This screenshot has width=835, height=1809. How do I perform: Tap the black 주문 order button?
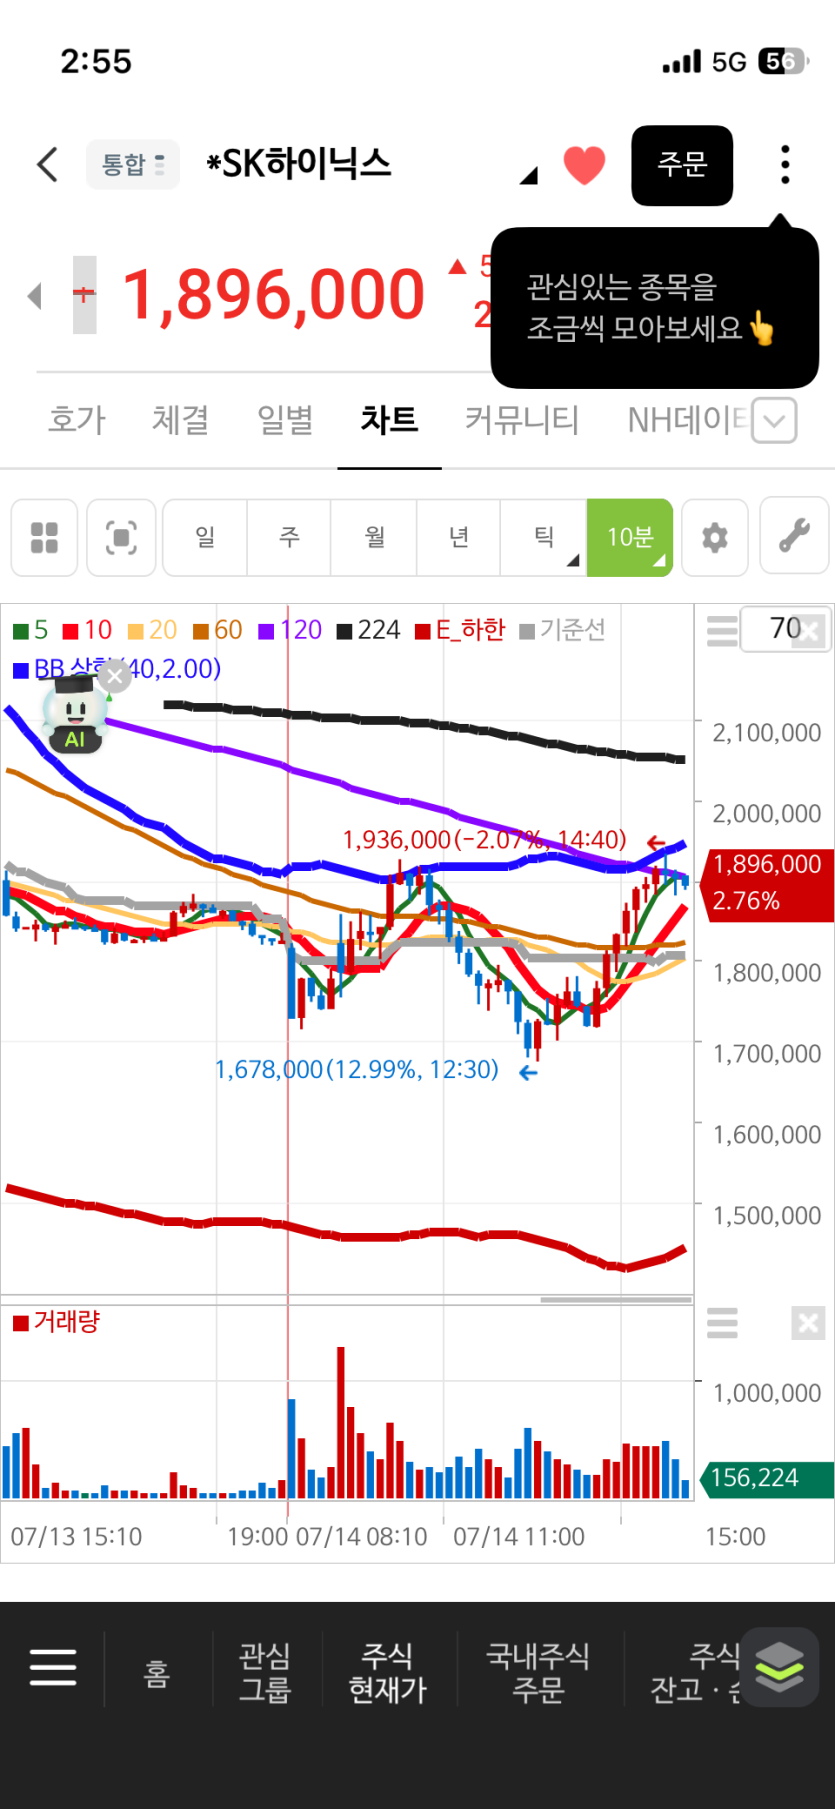tap(682, 165)
